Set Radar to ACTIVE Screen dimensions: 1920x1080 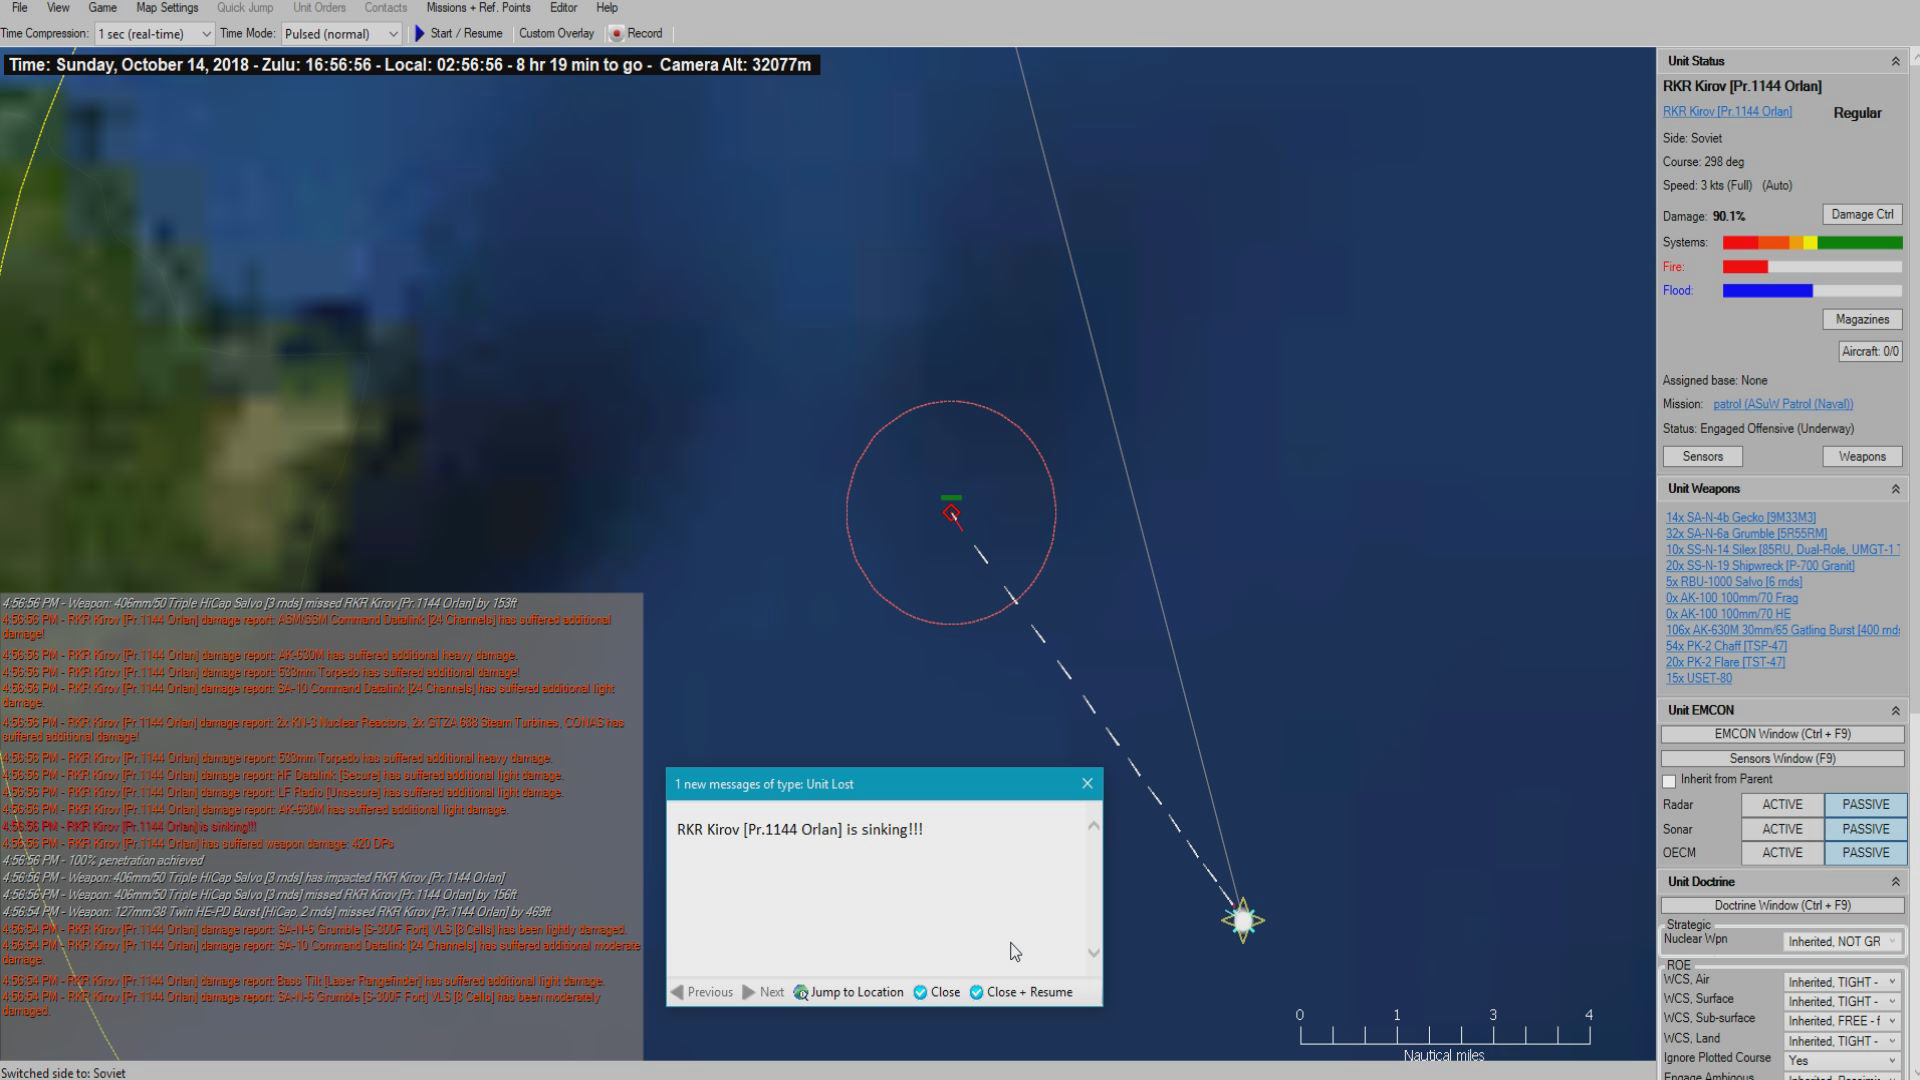click(1782, 805)
